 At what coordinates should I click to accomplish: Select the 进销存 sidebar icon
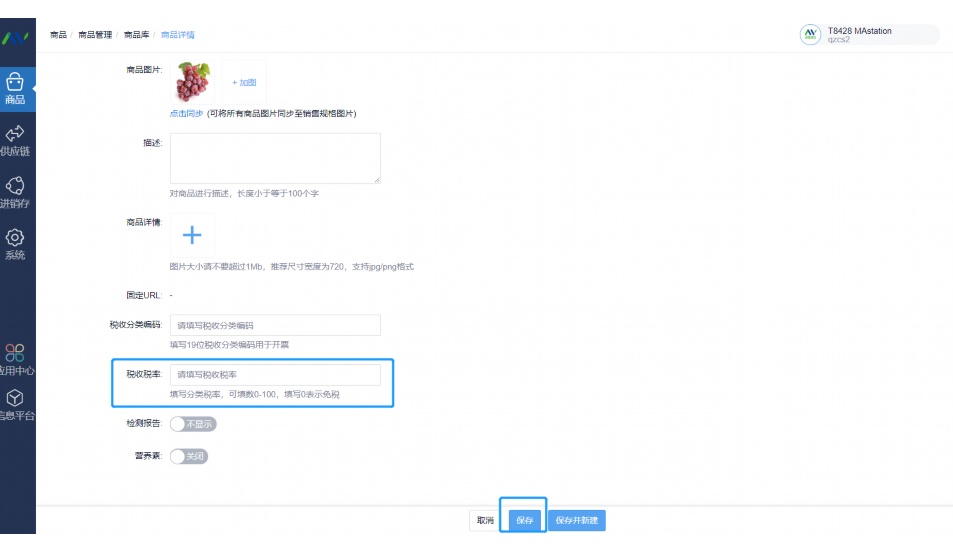15,192
